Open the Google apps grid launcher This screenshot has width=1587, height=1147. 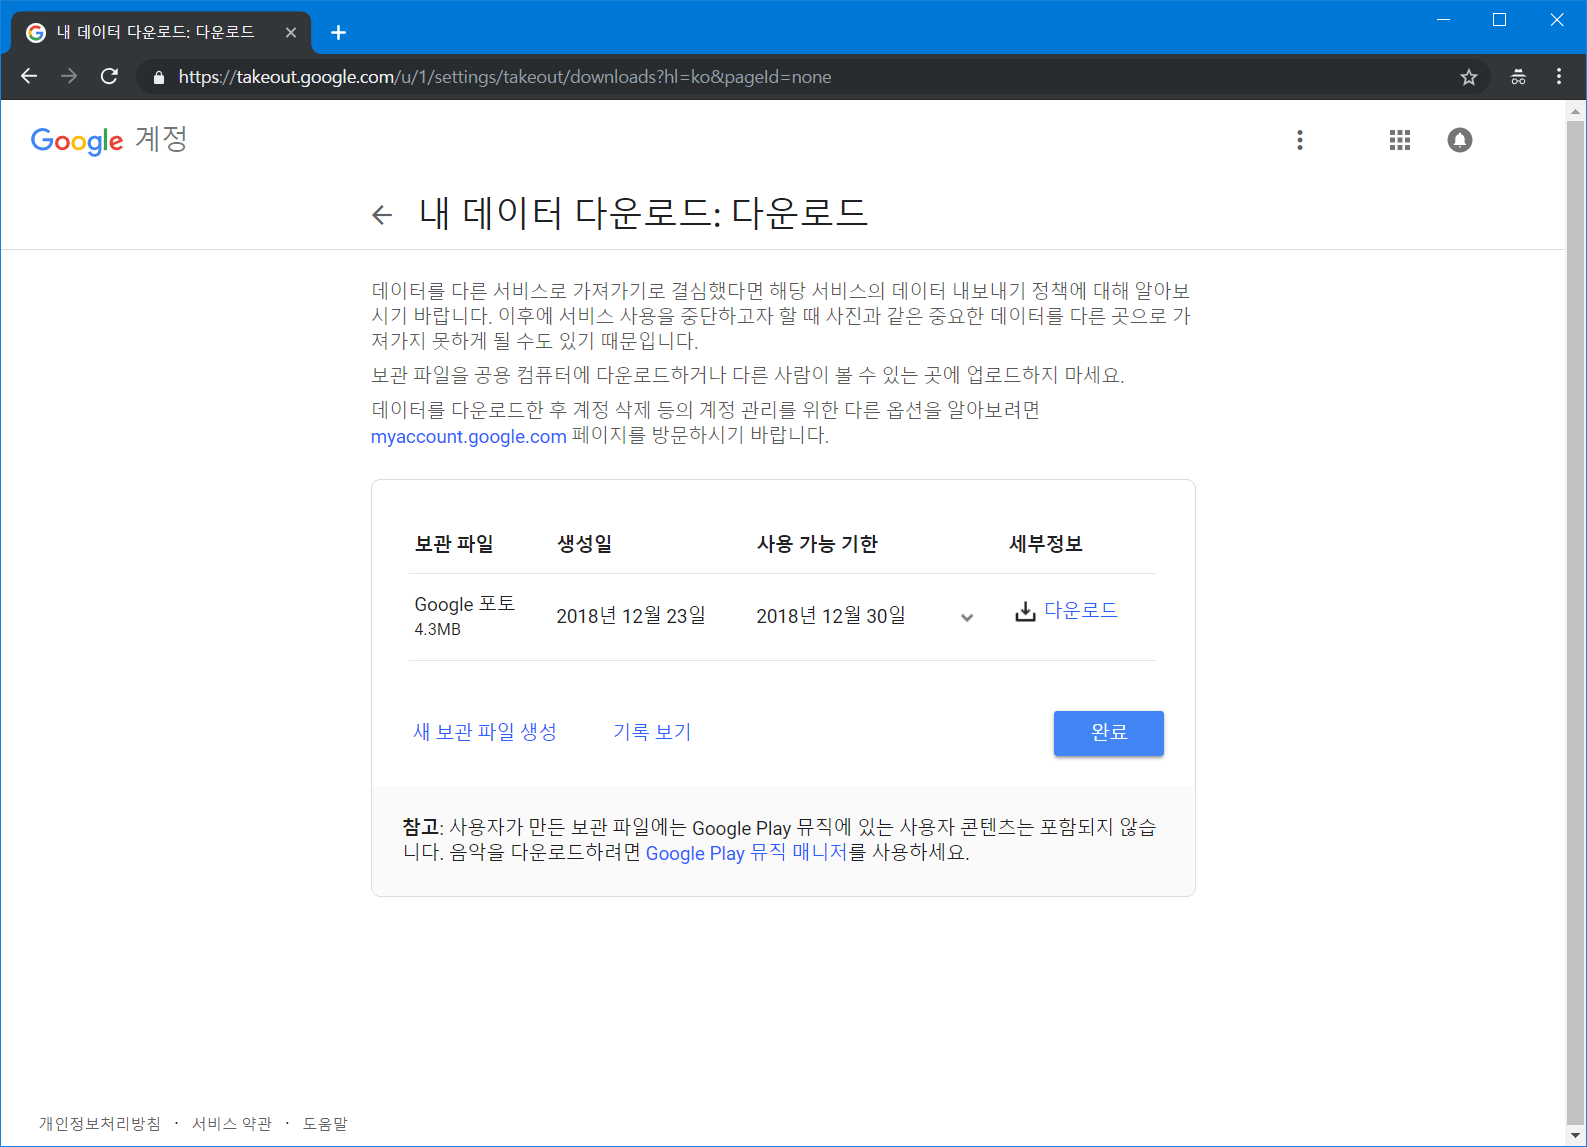(1399, 140)
